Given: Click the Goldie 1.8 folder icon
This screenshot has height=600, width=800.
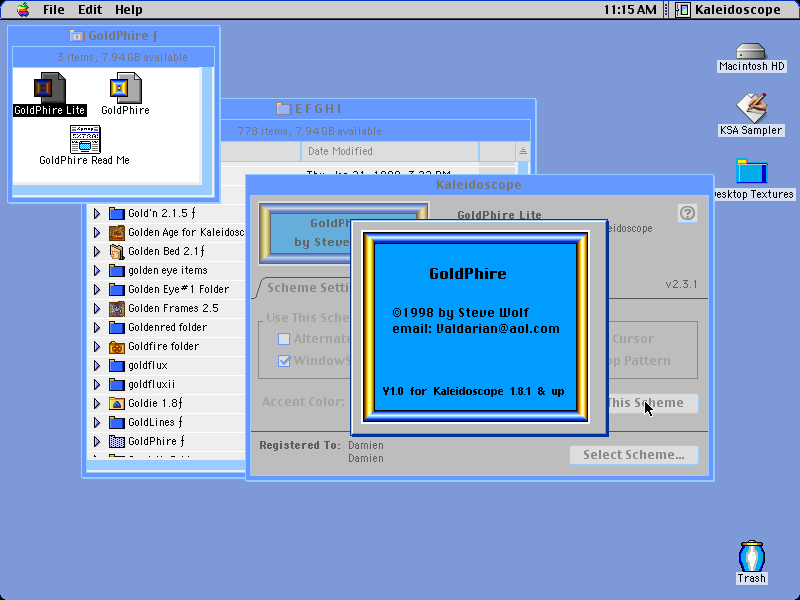Looking at the screenshot, I should coord(117,404).
